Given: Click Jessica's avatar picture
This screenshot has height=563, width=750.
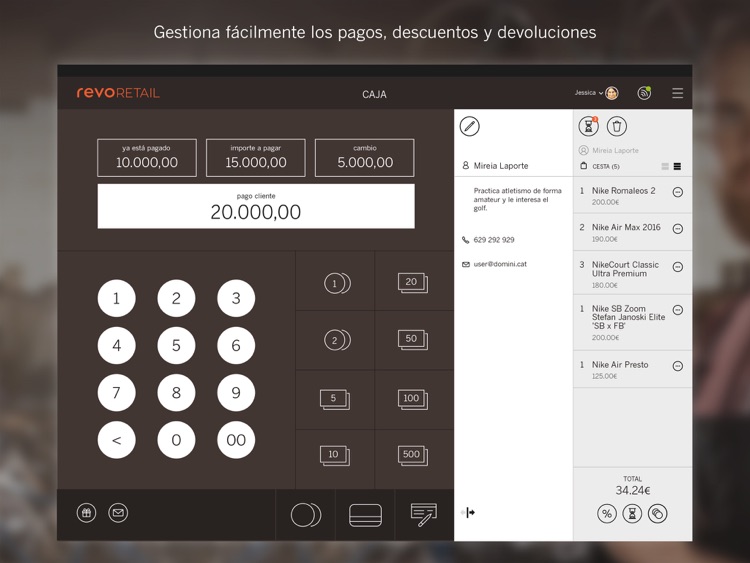Looking at the screenshot, I should (612, 93).
